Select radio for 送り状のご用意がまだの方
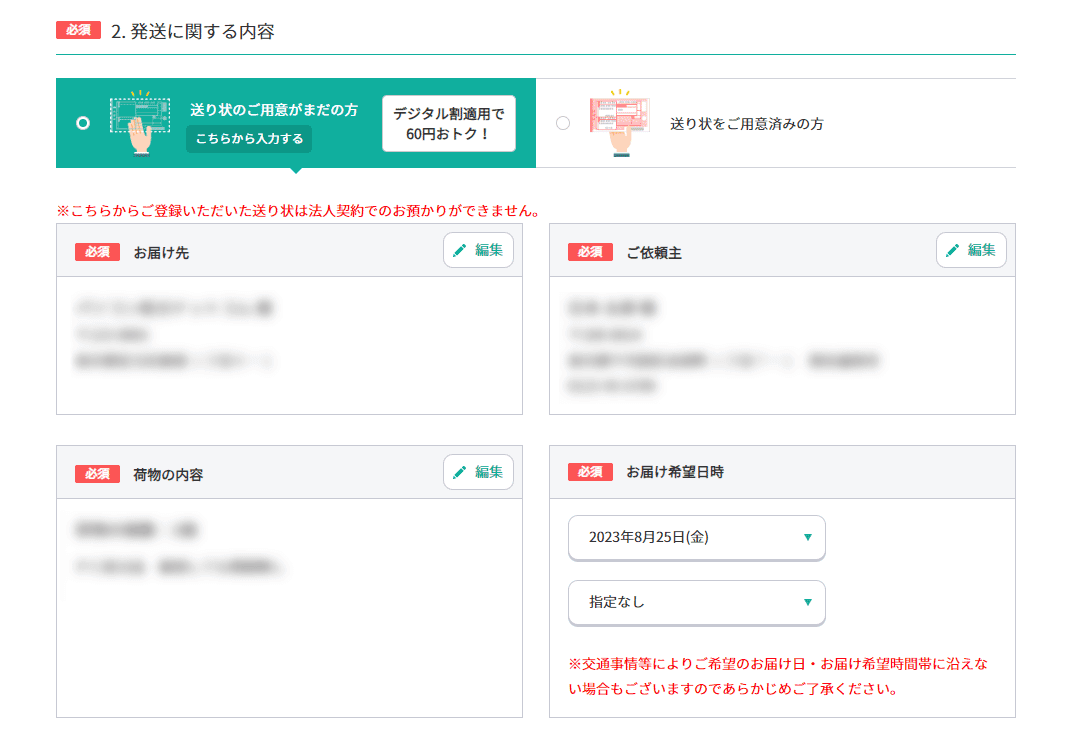 pyautogui.click(x=83, y=123)
